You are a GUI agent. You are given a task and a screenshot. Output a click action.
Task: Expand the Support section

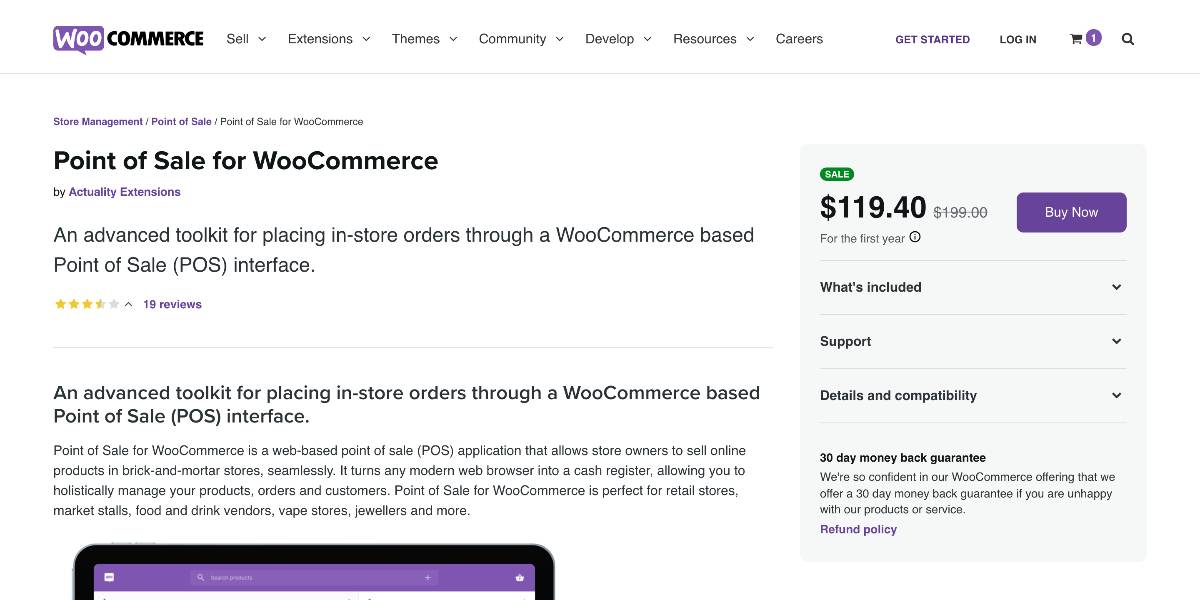tap(973, 341)
